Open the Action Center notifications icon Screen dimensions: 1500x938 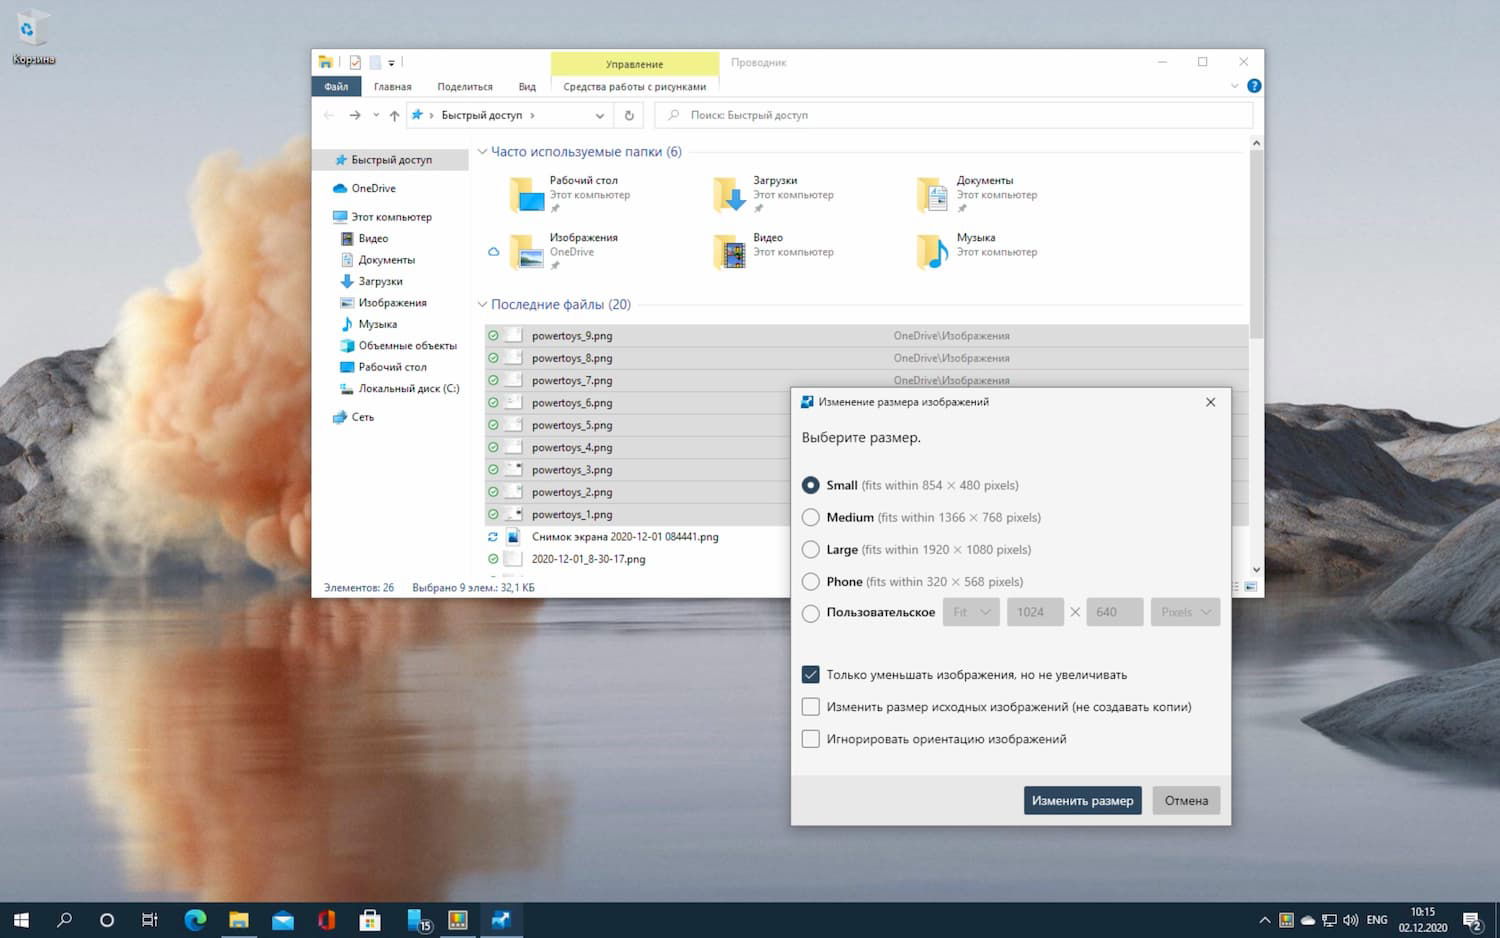(x=1472, y=920)
